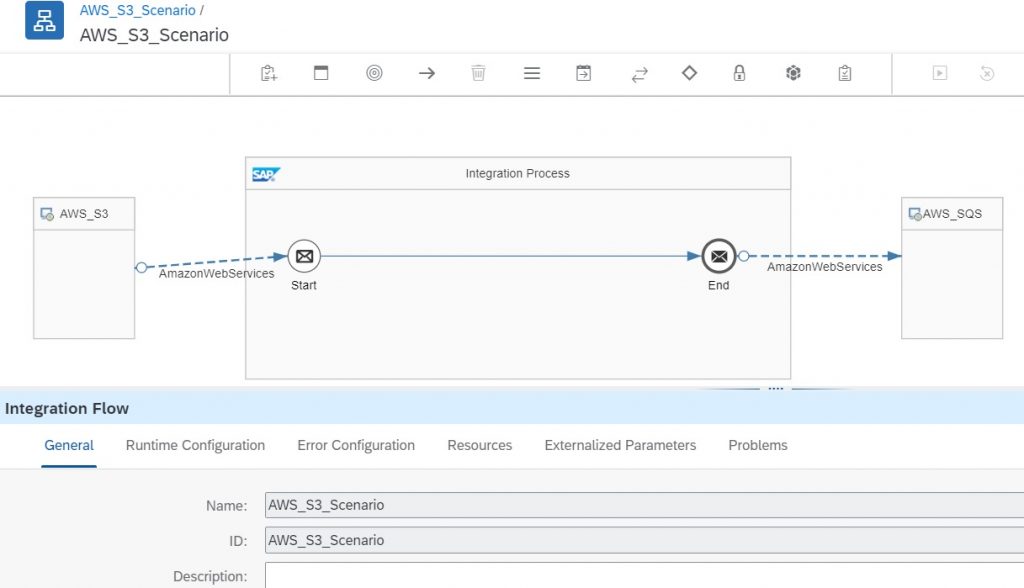Select receiver AmazonWebServices adapter label
The height and width of the screenshot is (588, 1024).
[x=824, y=267]
